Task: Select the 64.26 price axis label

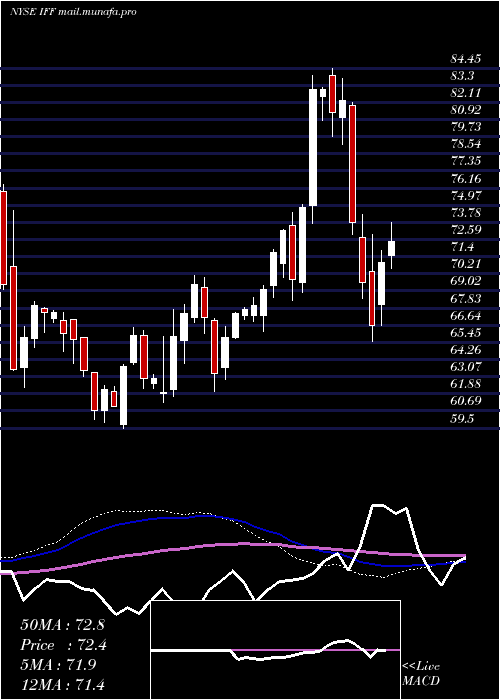Action: click(x=465, y=350)
